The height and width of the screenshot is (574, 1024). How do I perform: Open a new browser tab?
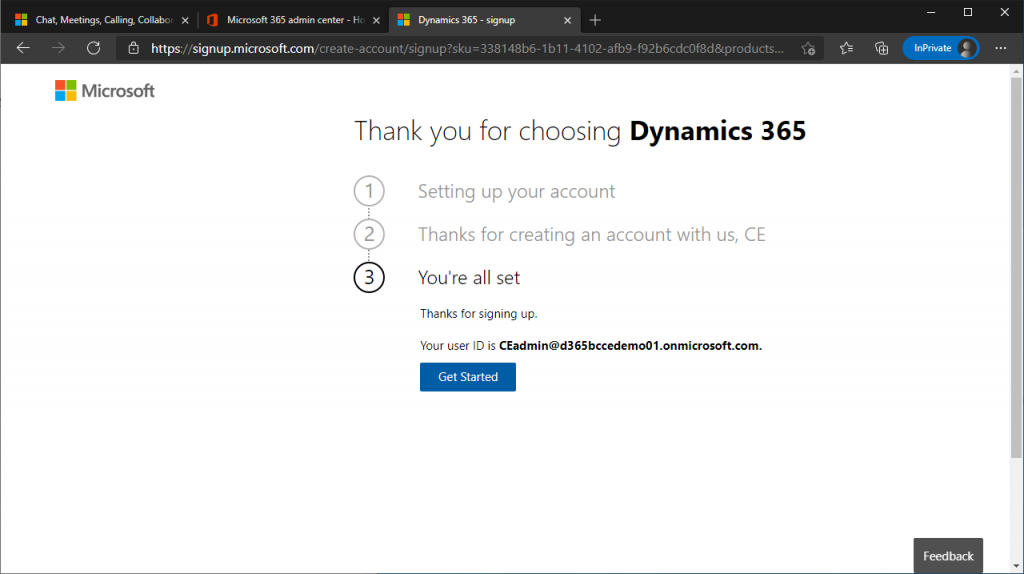coord(594,20)
